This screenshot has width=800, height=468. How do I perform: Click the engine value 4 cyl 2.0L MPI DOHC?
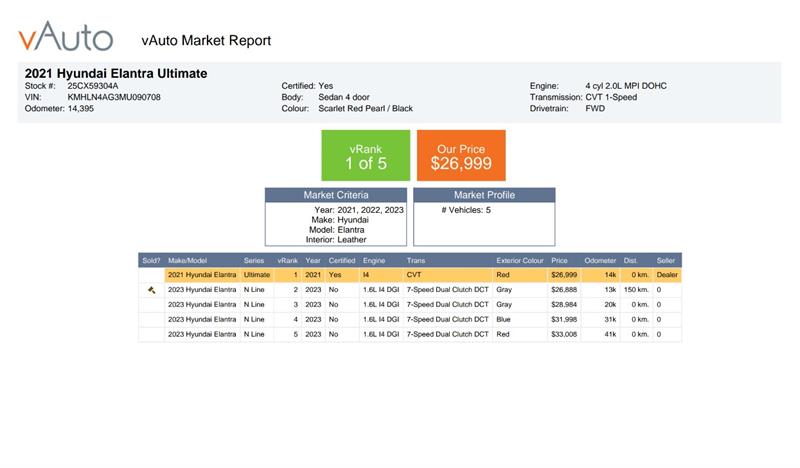click(x=626, y=86)
